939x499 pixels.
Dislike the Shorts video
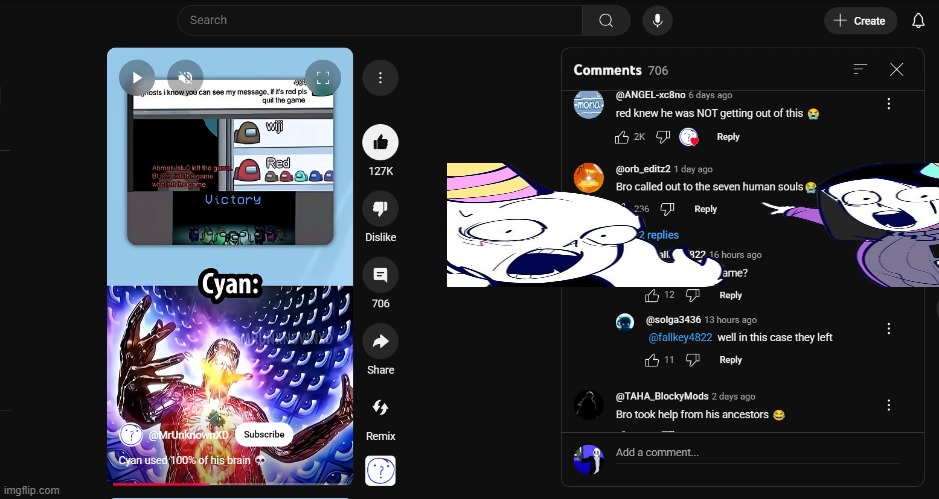[x=380, y=208]
